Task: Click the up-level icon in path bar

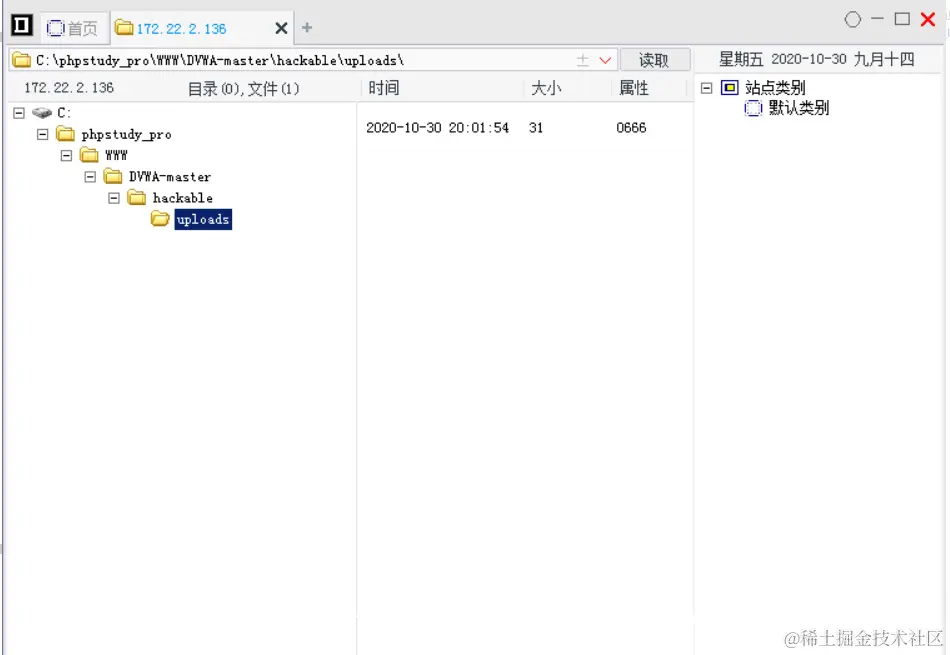Action: (x=582, y=60)
